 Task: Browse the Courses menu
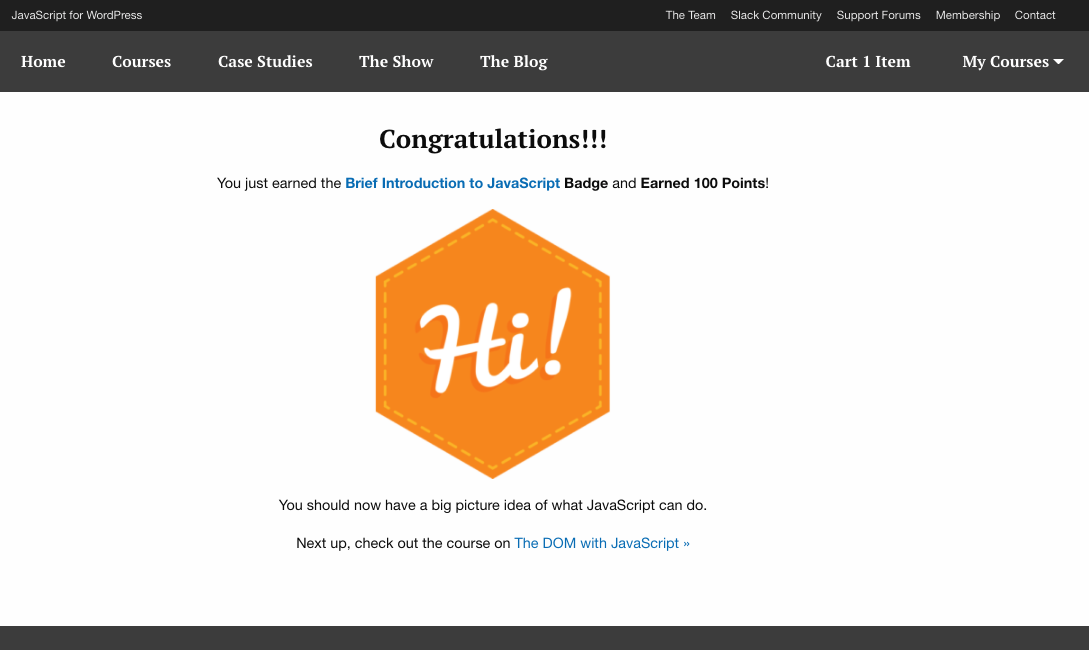point(141,61)
